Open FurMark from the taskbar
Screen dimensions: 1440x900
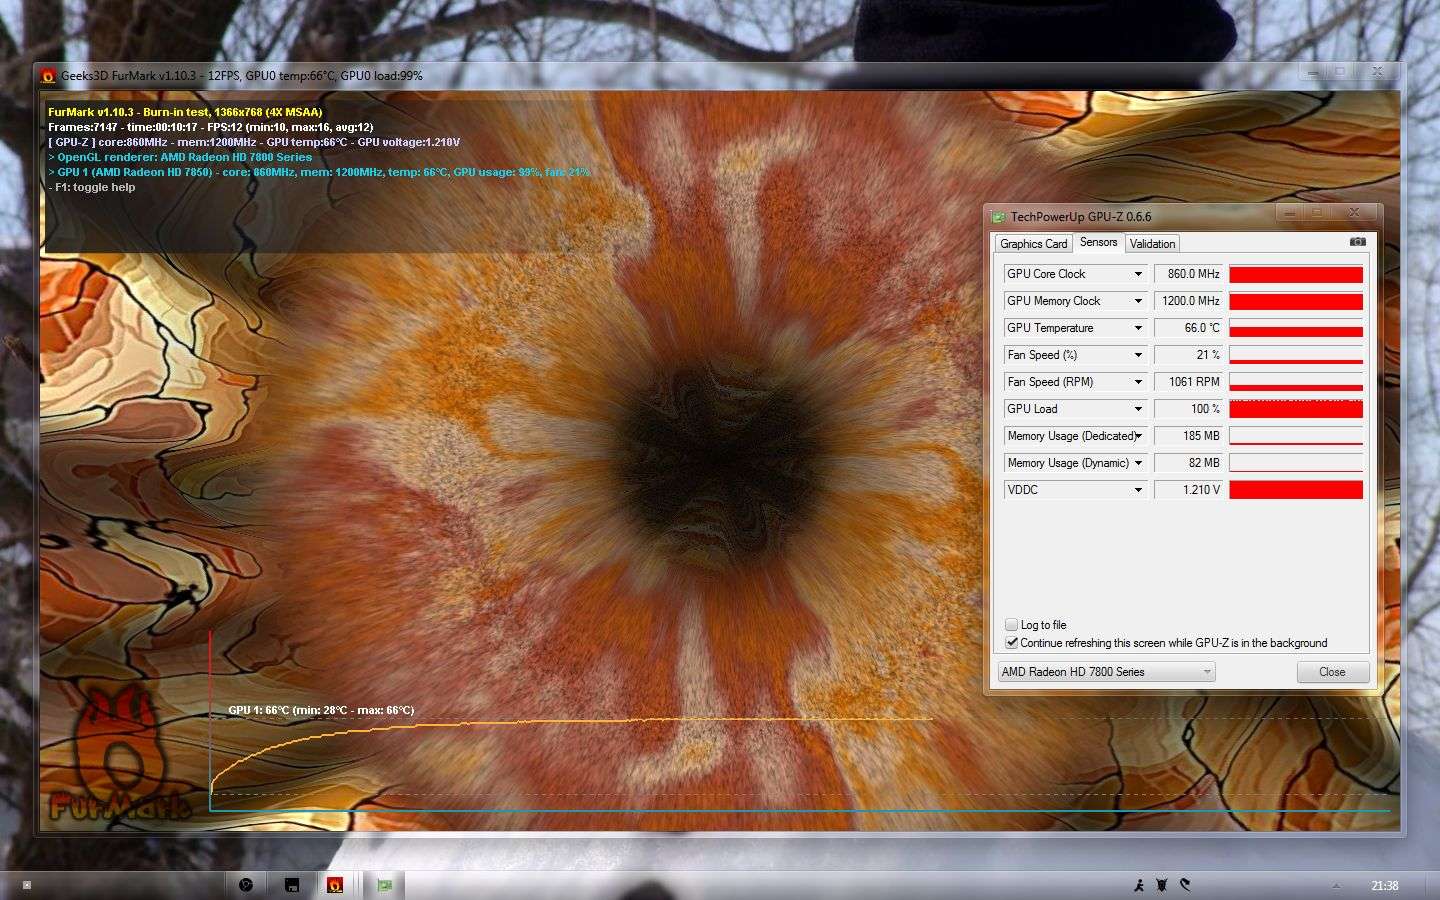[x=335, y=884]
